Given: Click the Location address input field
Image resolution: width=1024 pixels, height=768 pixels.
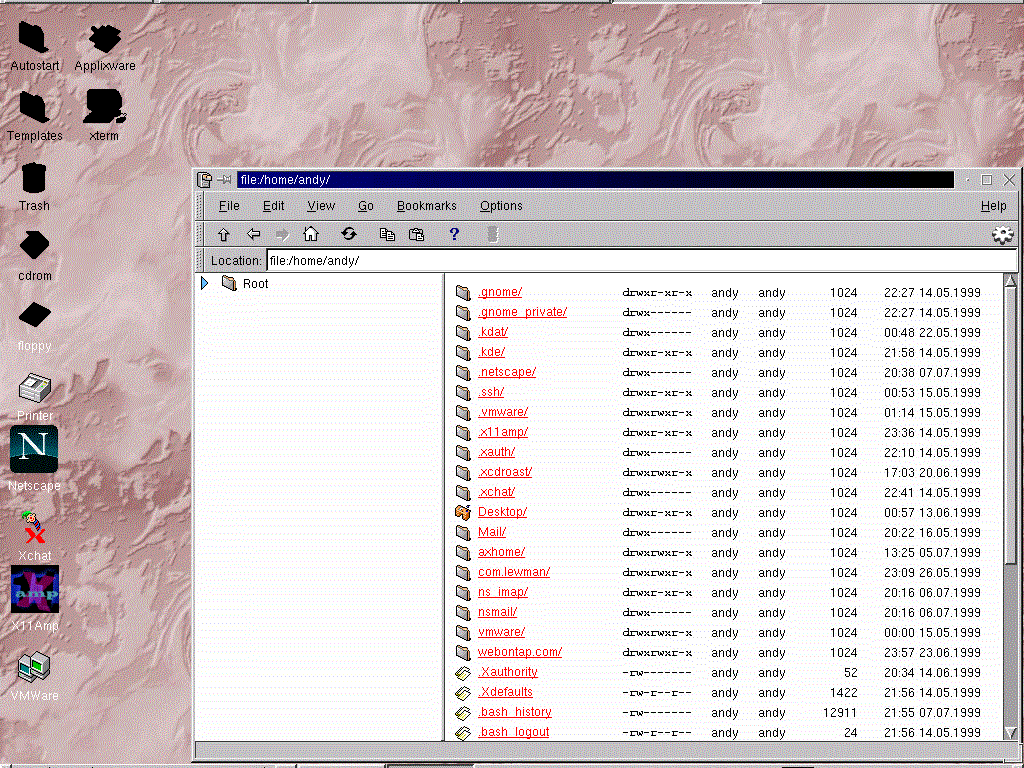Looking at the screenshot, I should coord(640,261).
